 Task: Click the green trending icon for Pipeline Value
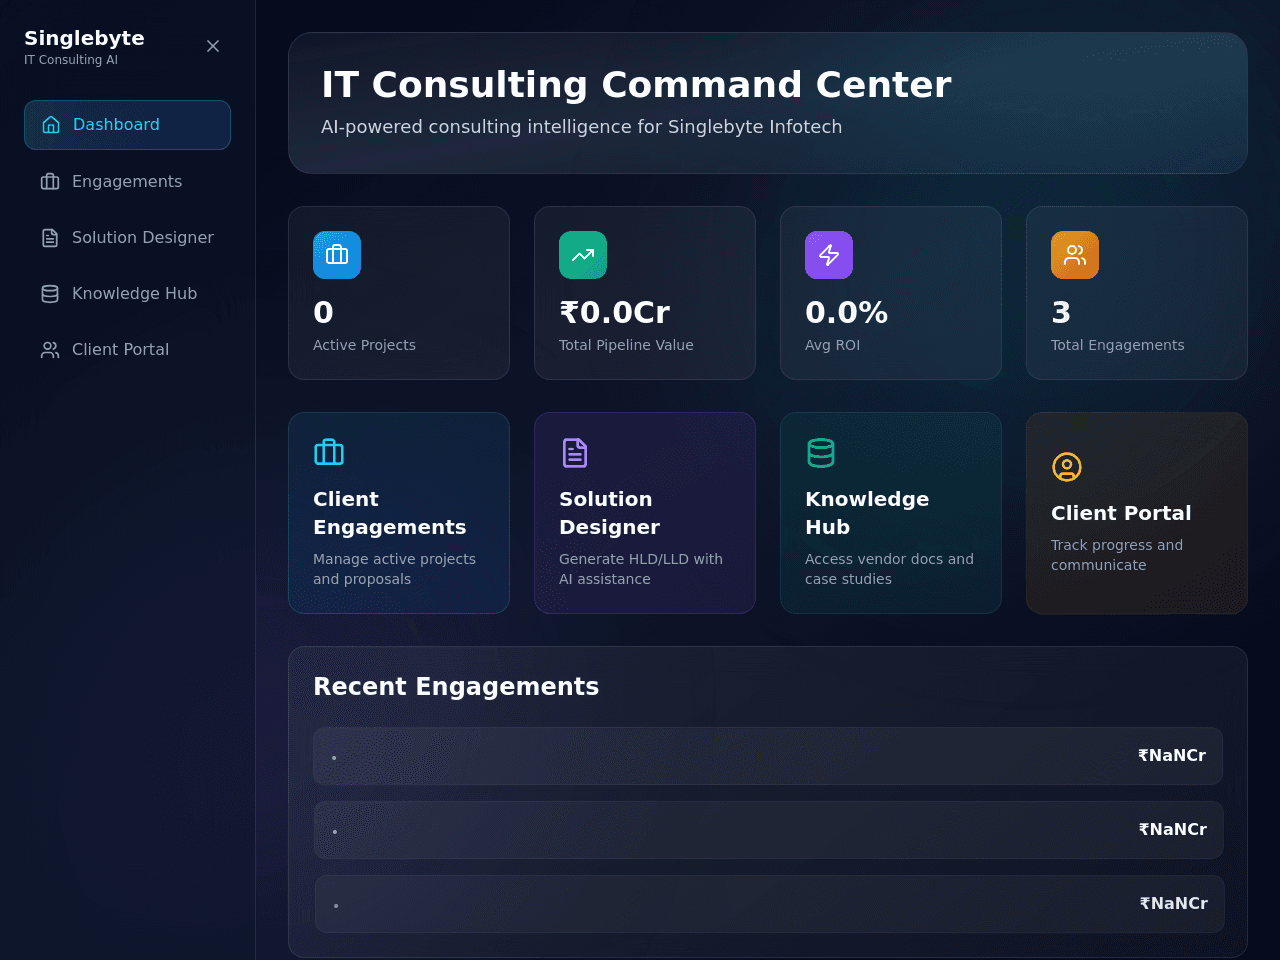(583, 255)
